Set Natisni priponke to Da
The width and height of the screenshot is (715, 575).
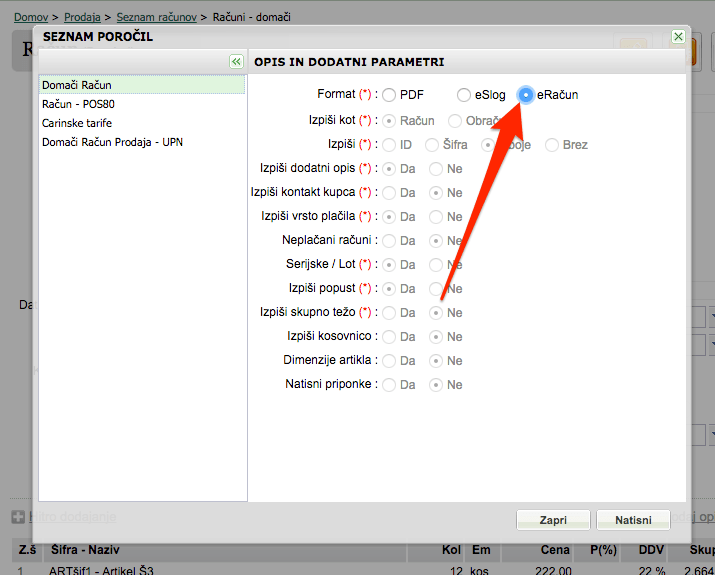(x=389, y=385)
